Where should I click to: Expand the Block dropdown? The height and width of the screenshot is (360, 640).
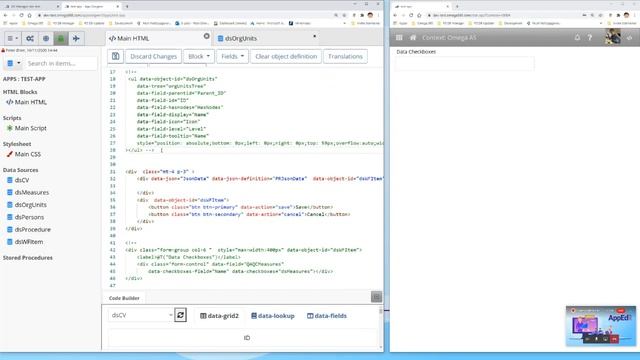(x=199, y=56)
